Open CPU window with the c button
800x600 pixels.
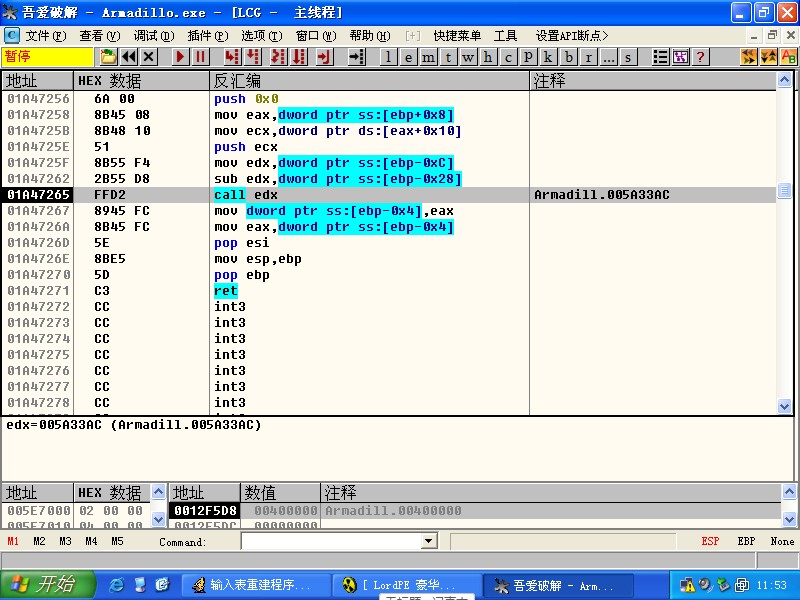(508, 57)
